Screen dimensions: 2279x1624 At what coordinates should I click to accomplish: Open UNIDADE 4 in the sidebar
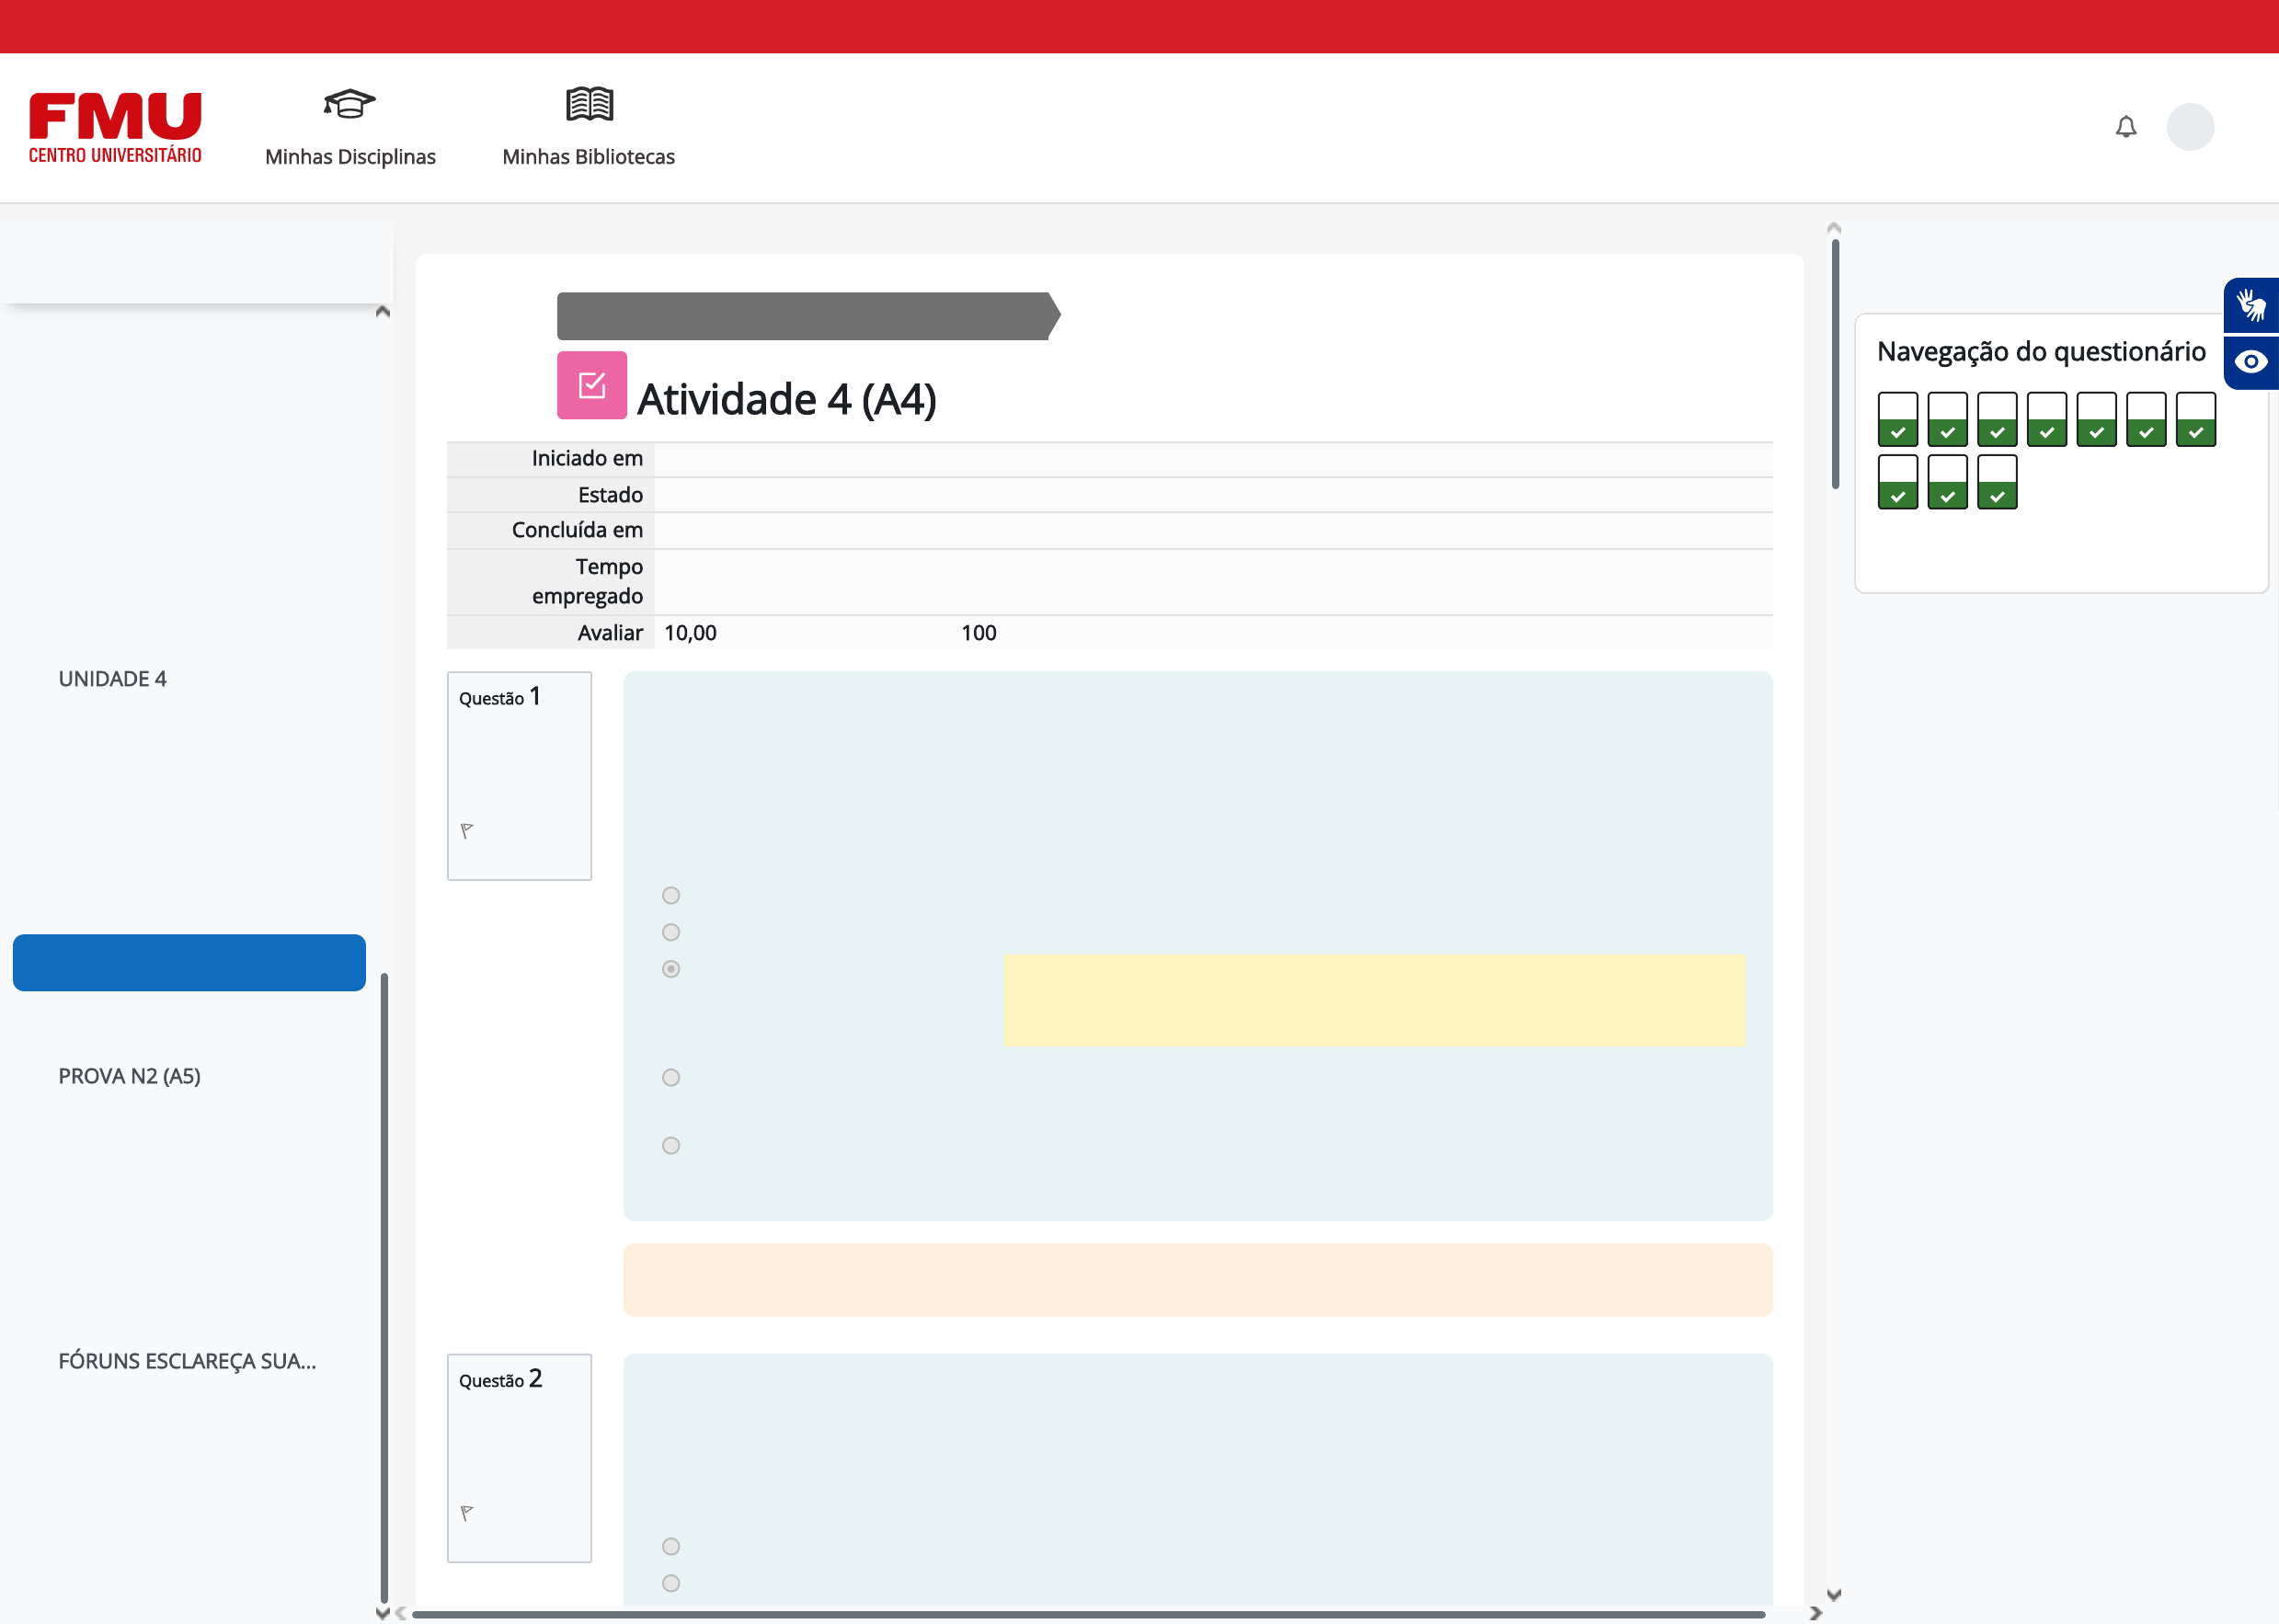click(x=112, y=679)
